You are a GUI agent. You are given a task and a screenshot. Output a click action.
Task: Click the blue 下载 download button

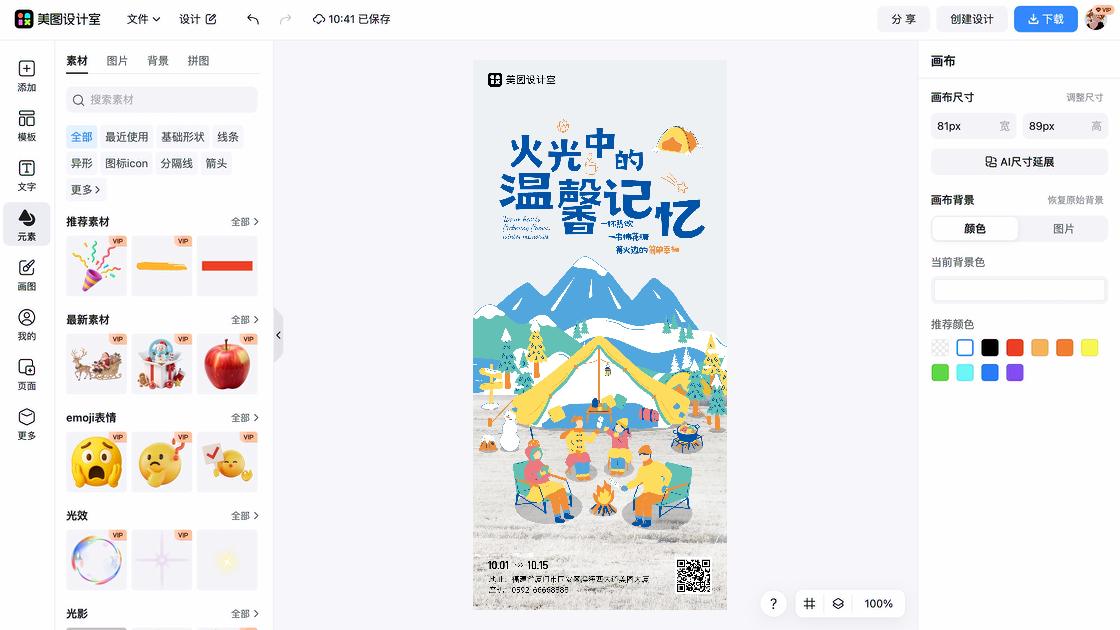(1046, 19)
